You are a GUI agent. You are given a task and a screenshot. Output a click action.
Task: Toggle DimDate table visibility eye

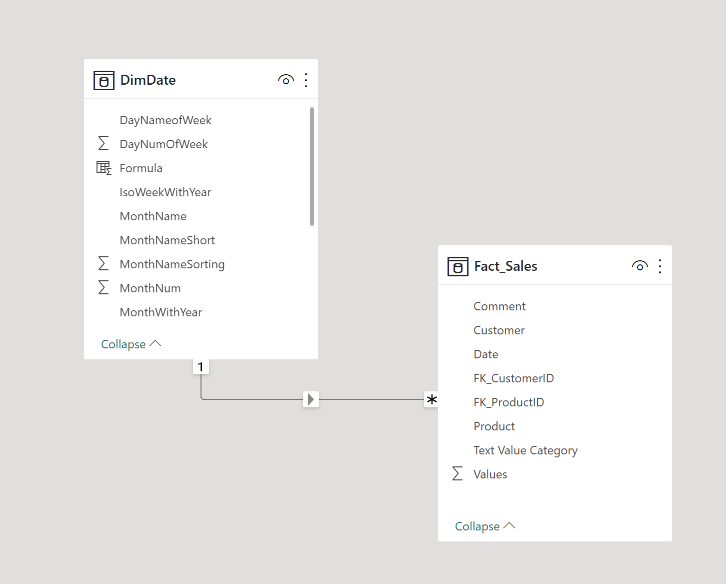286,80
